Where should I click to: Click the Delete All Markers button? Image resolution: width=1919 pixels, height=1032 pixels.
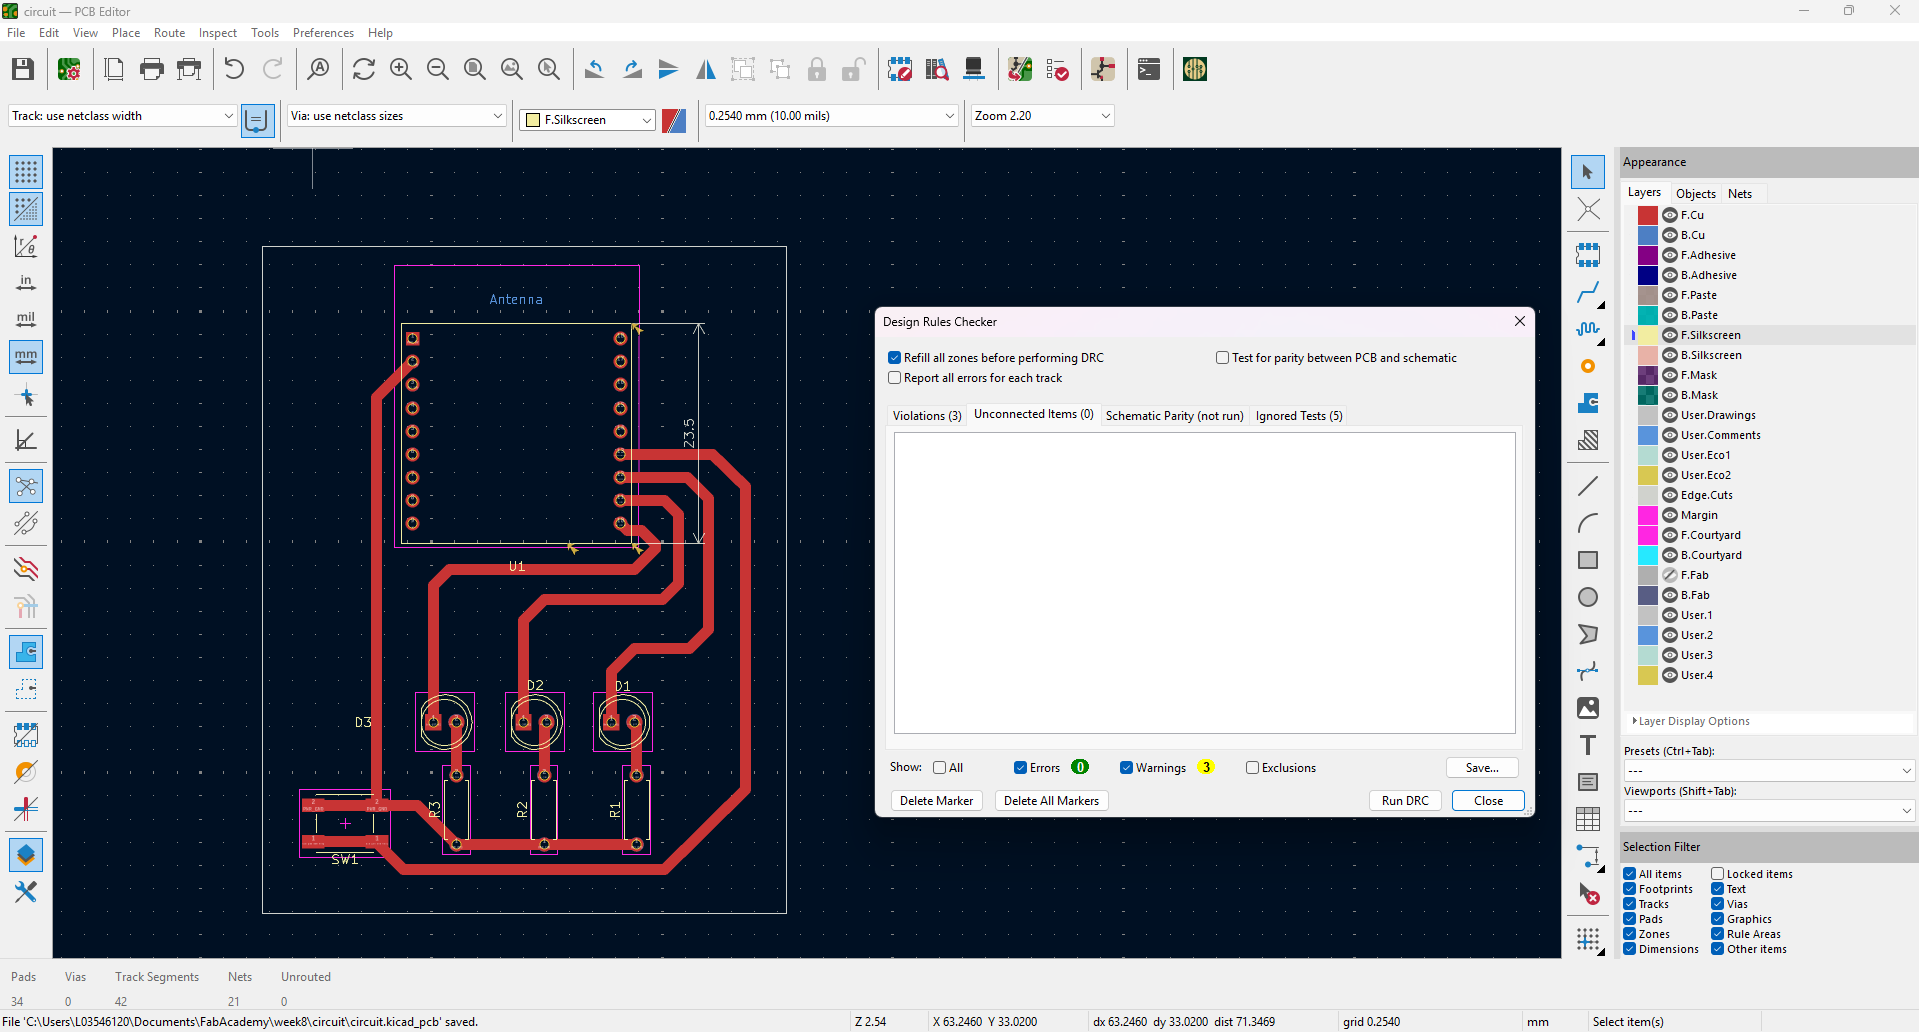coord(1050,801)
